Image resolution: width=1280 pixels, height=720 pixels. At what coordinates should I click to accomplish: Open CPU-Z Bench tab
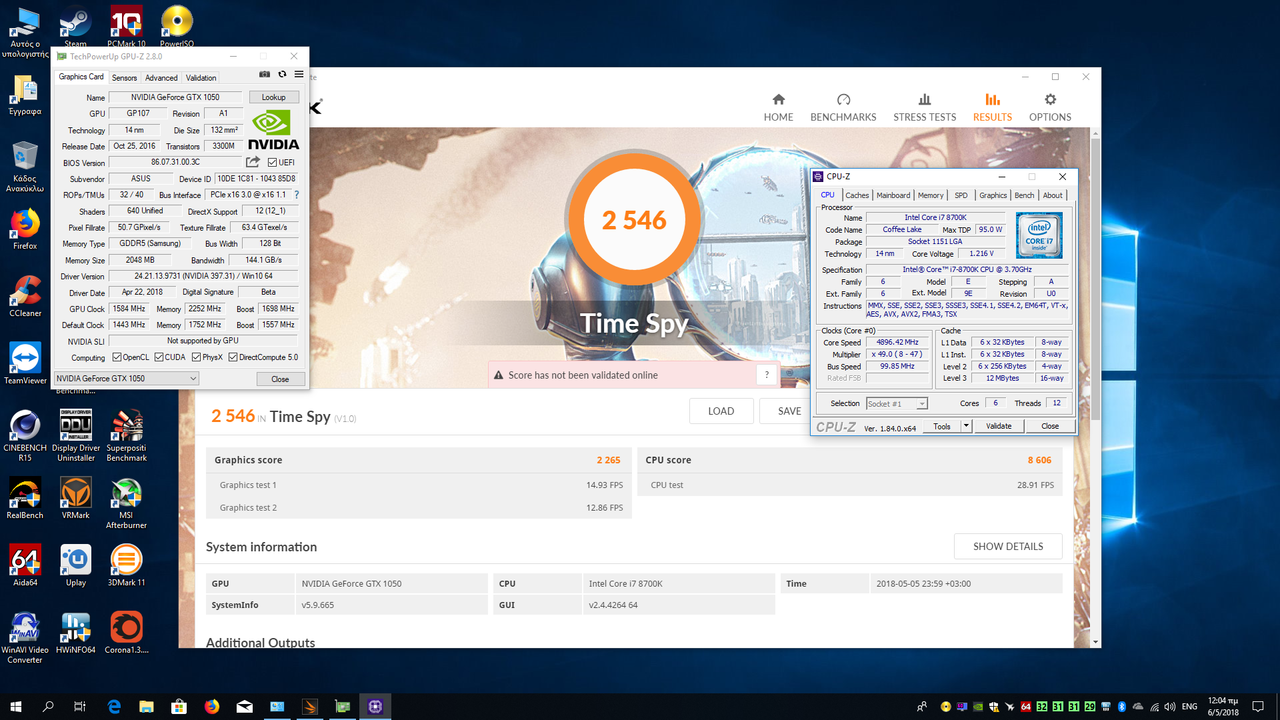tap(1025, 195)
